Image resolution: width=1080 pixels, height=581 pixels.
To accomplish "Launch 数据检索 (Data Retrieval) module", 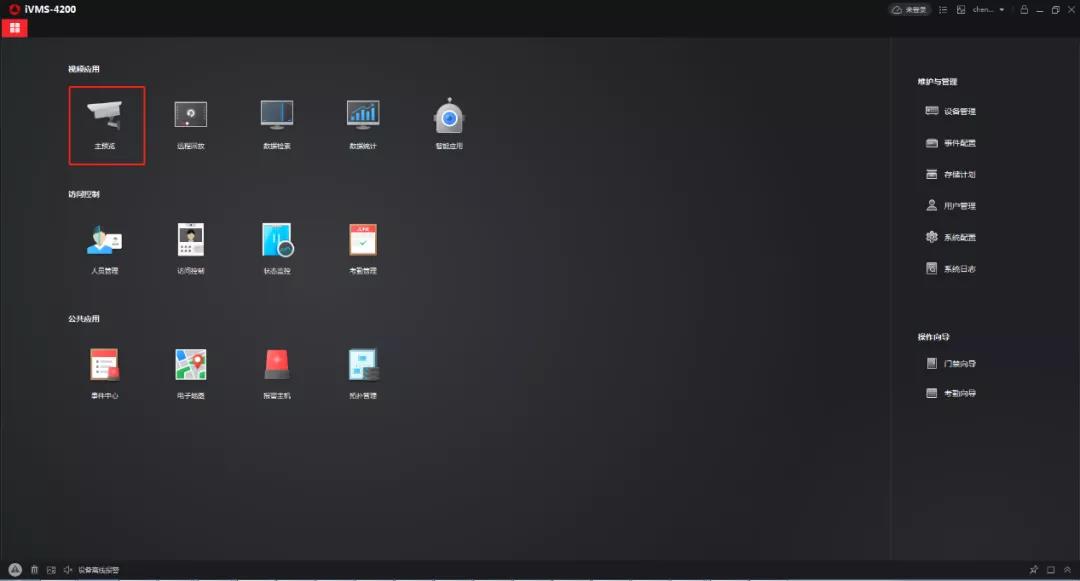I will pyautogui.click(x=277, y=116).
